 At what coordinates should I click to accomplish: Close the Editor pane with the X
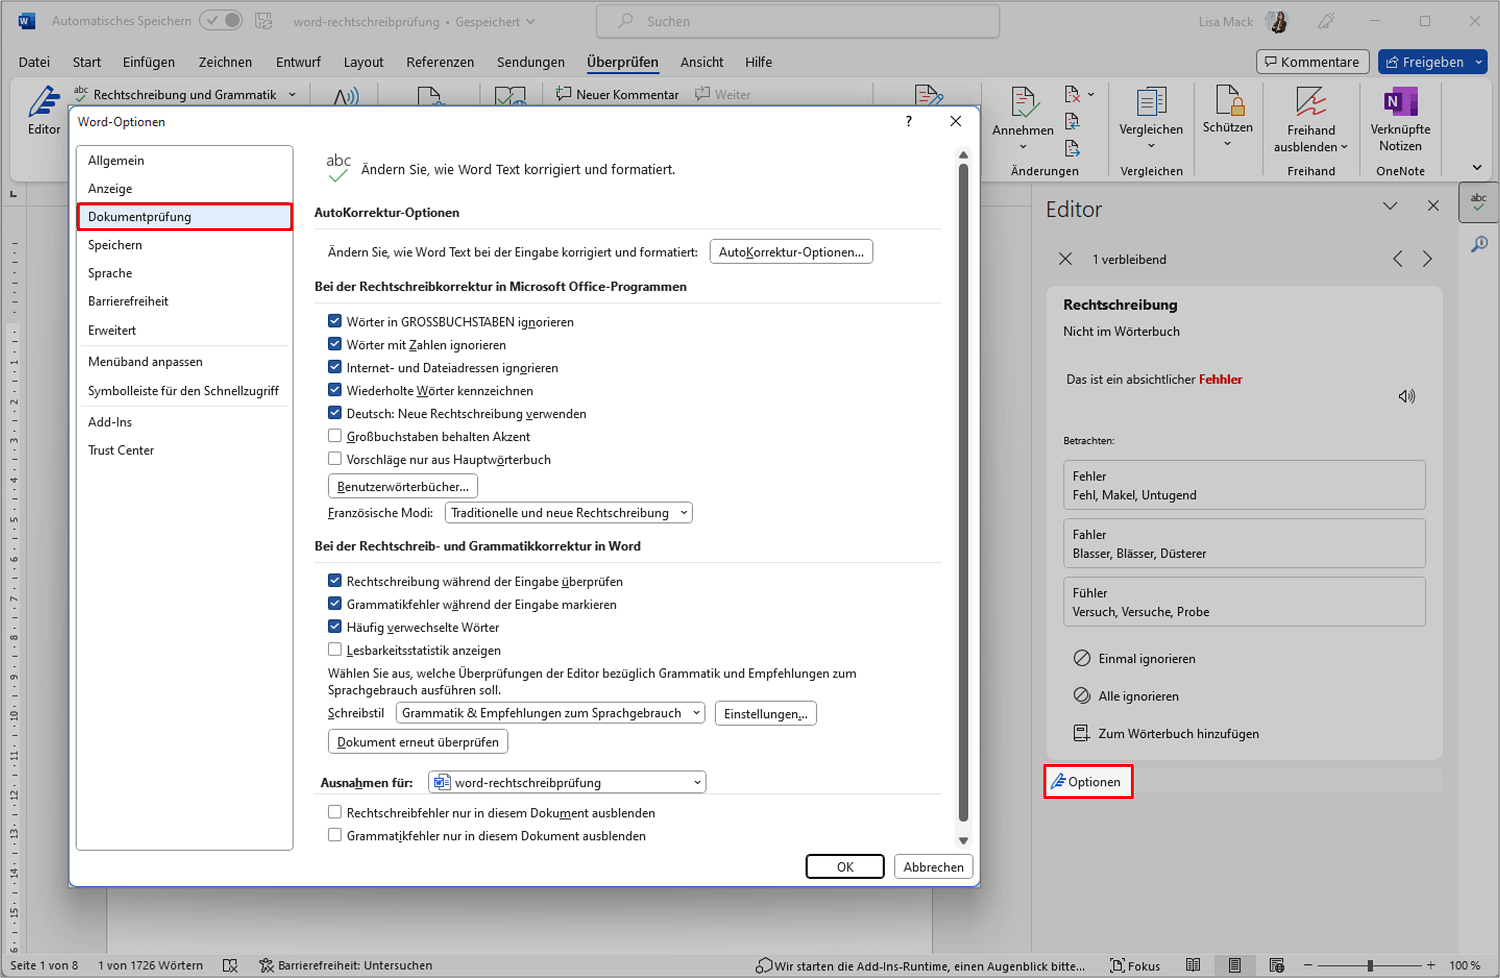click(1433, 205)
